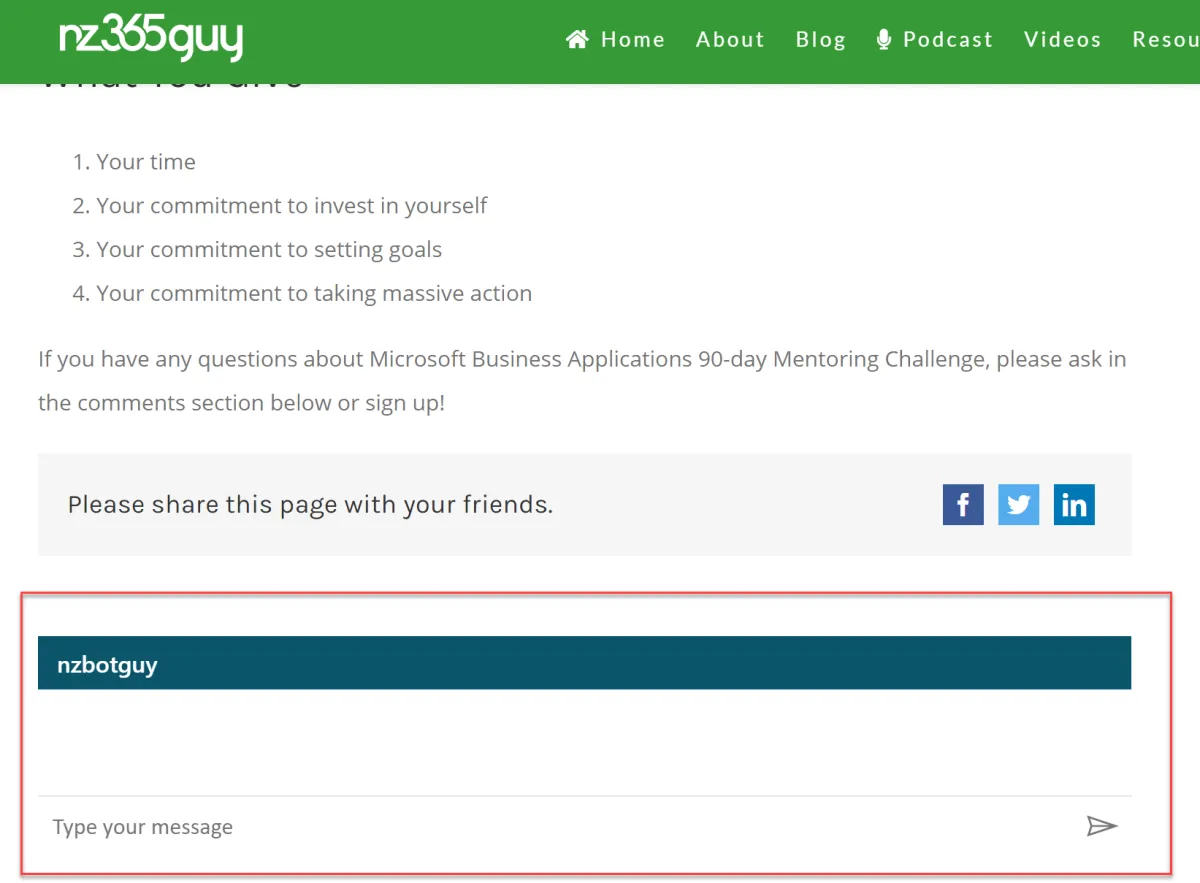
Task: Share the page on Twitter
Action: point(1018,505)
